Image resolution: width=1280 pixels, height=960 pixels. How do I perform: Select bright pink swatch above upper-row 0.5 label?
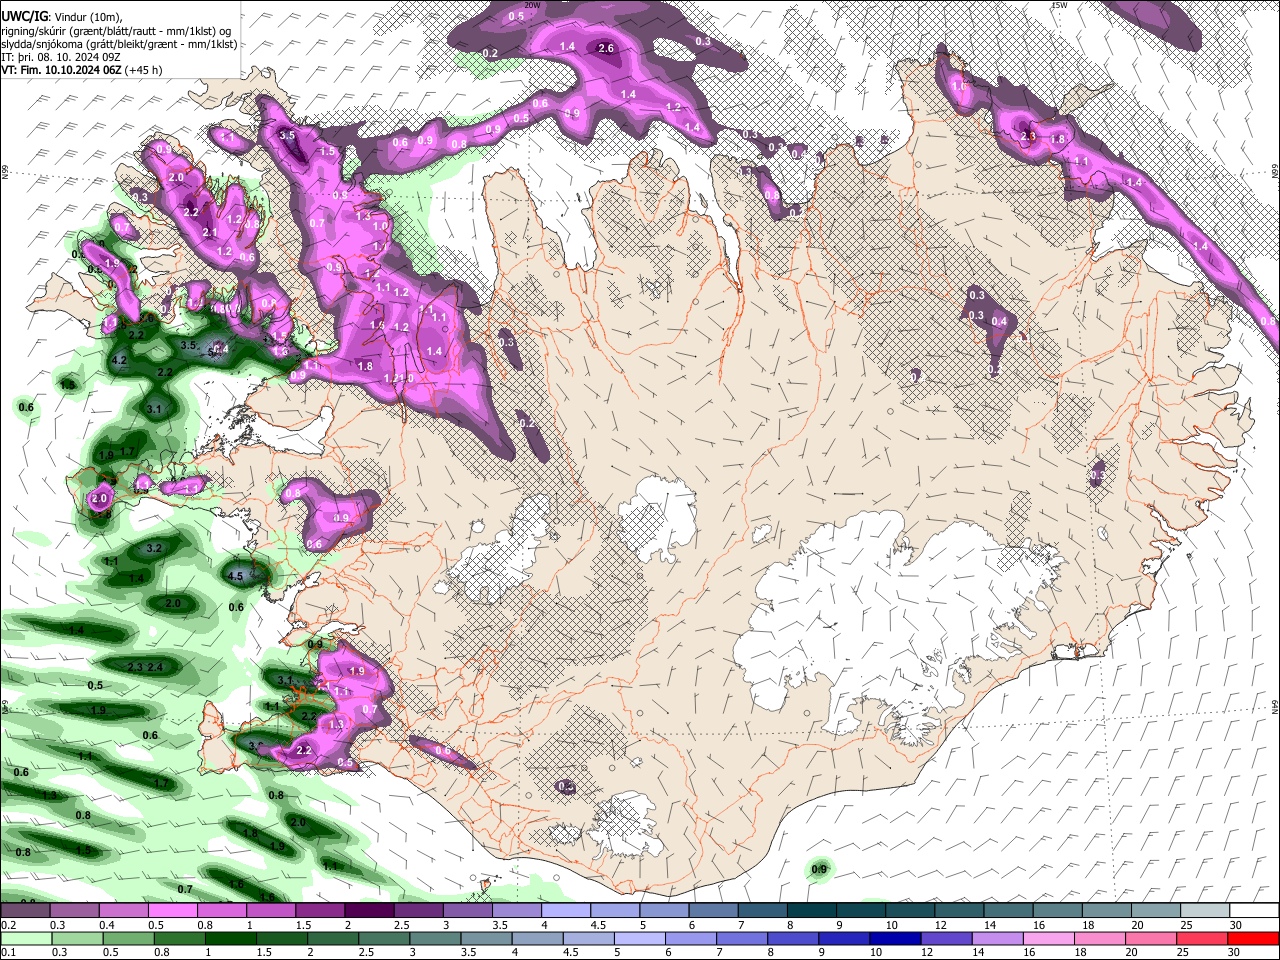point(173,911)
